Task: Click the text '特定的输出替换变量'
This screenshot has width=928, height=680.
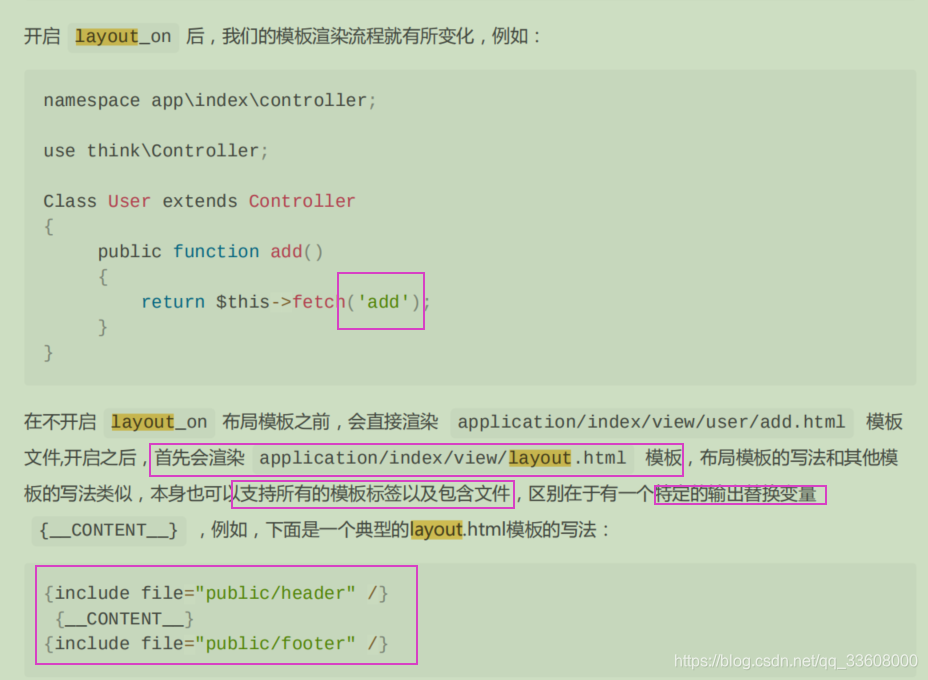Action: point(736,494)
